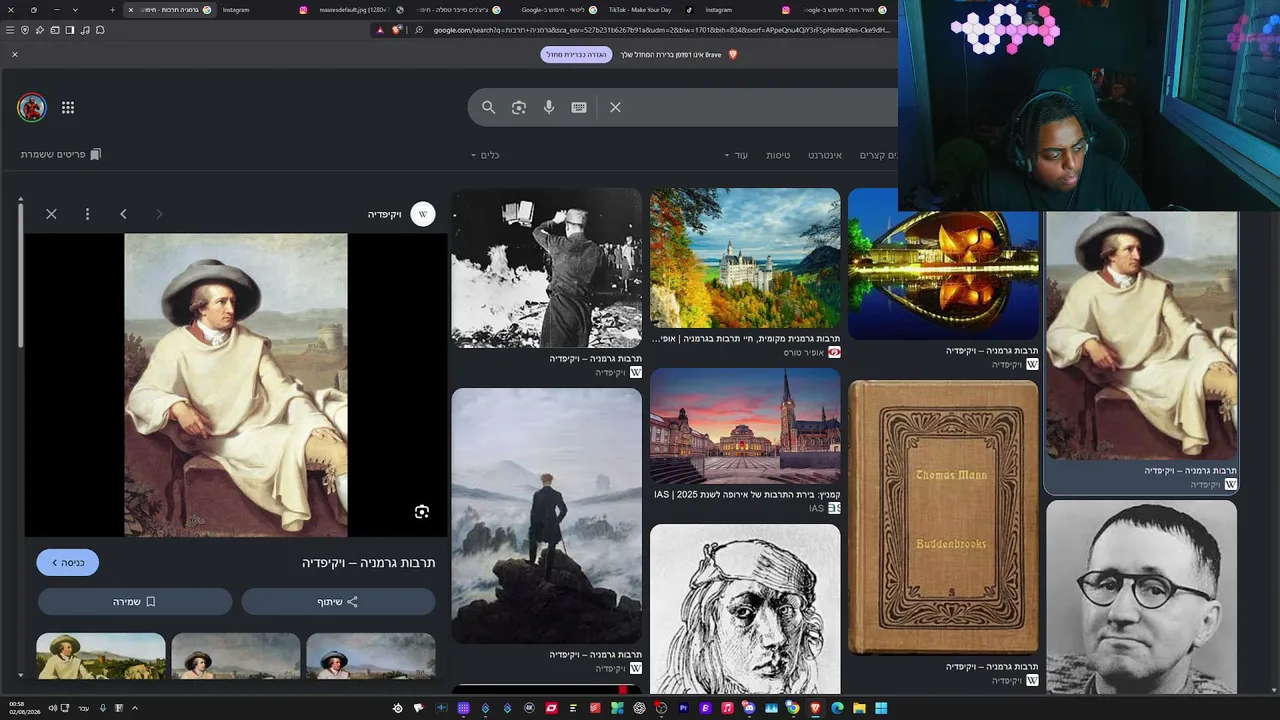This screenshot has width=1280, height=720.
Task: Clear the Google search box text
Action: (615, 107)
